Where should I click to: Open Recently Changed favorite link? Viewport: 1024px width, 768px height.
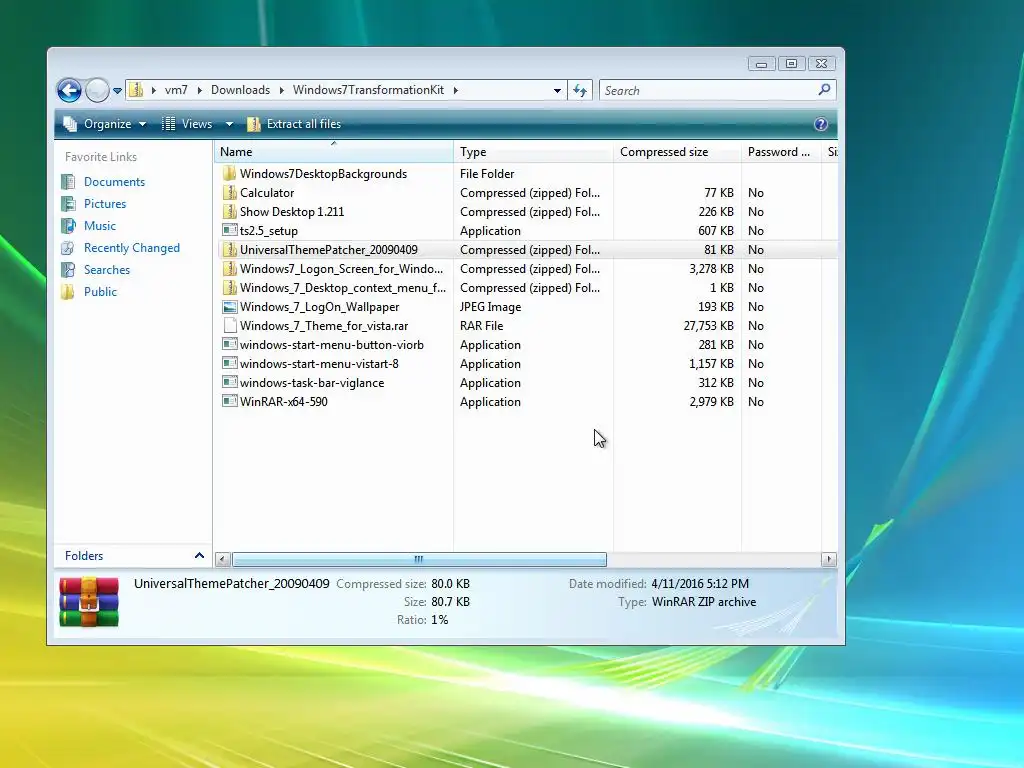[x=131, y=248]
